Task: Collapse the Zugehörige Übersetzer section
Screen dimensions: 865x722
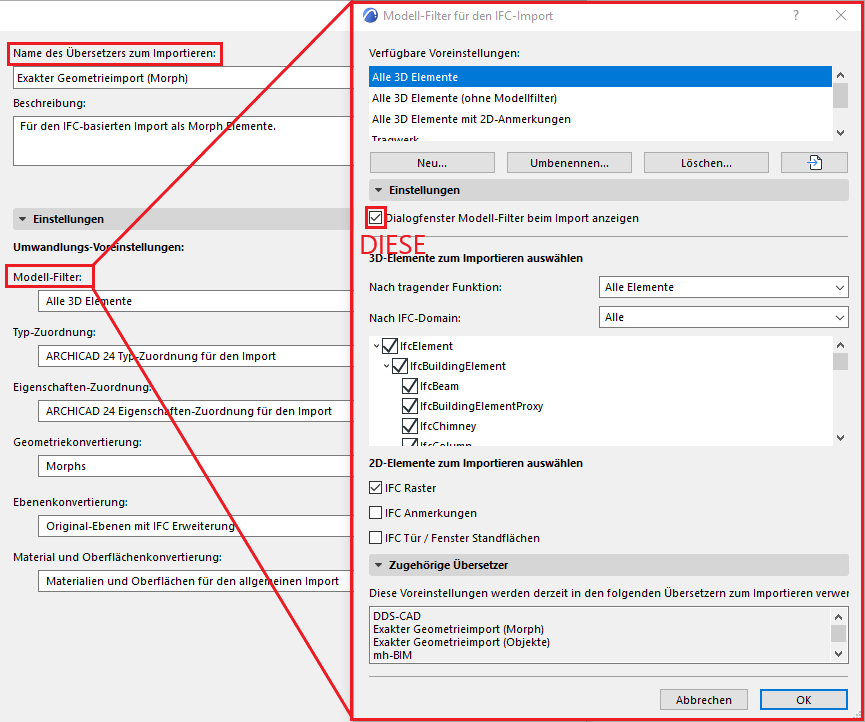Action: coord(379,566)
